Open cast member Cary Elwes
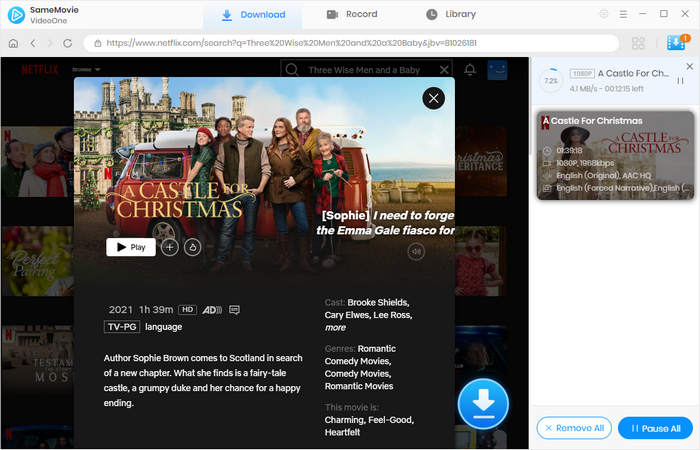 coord(347,315)
